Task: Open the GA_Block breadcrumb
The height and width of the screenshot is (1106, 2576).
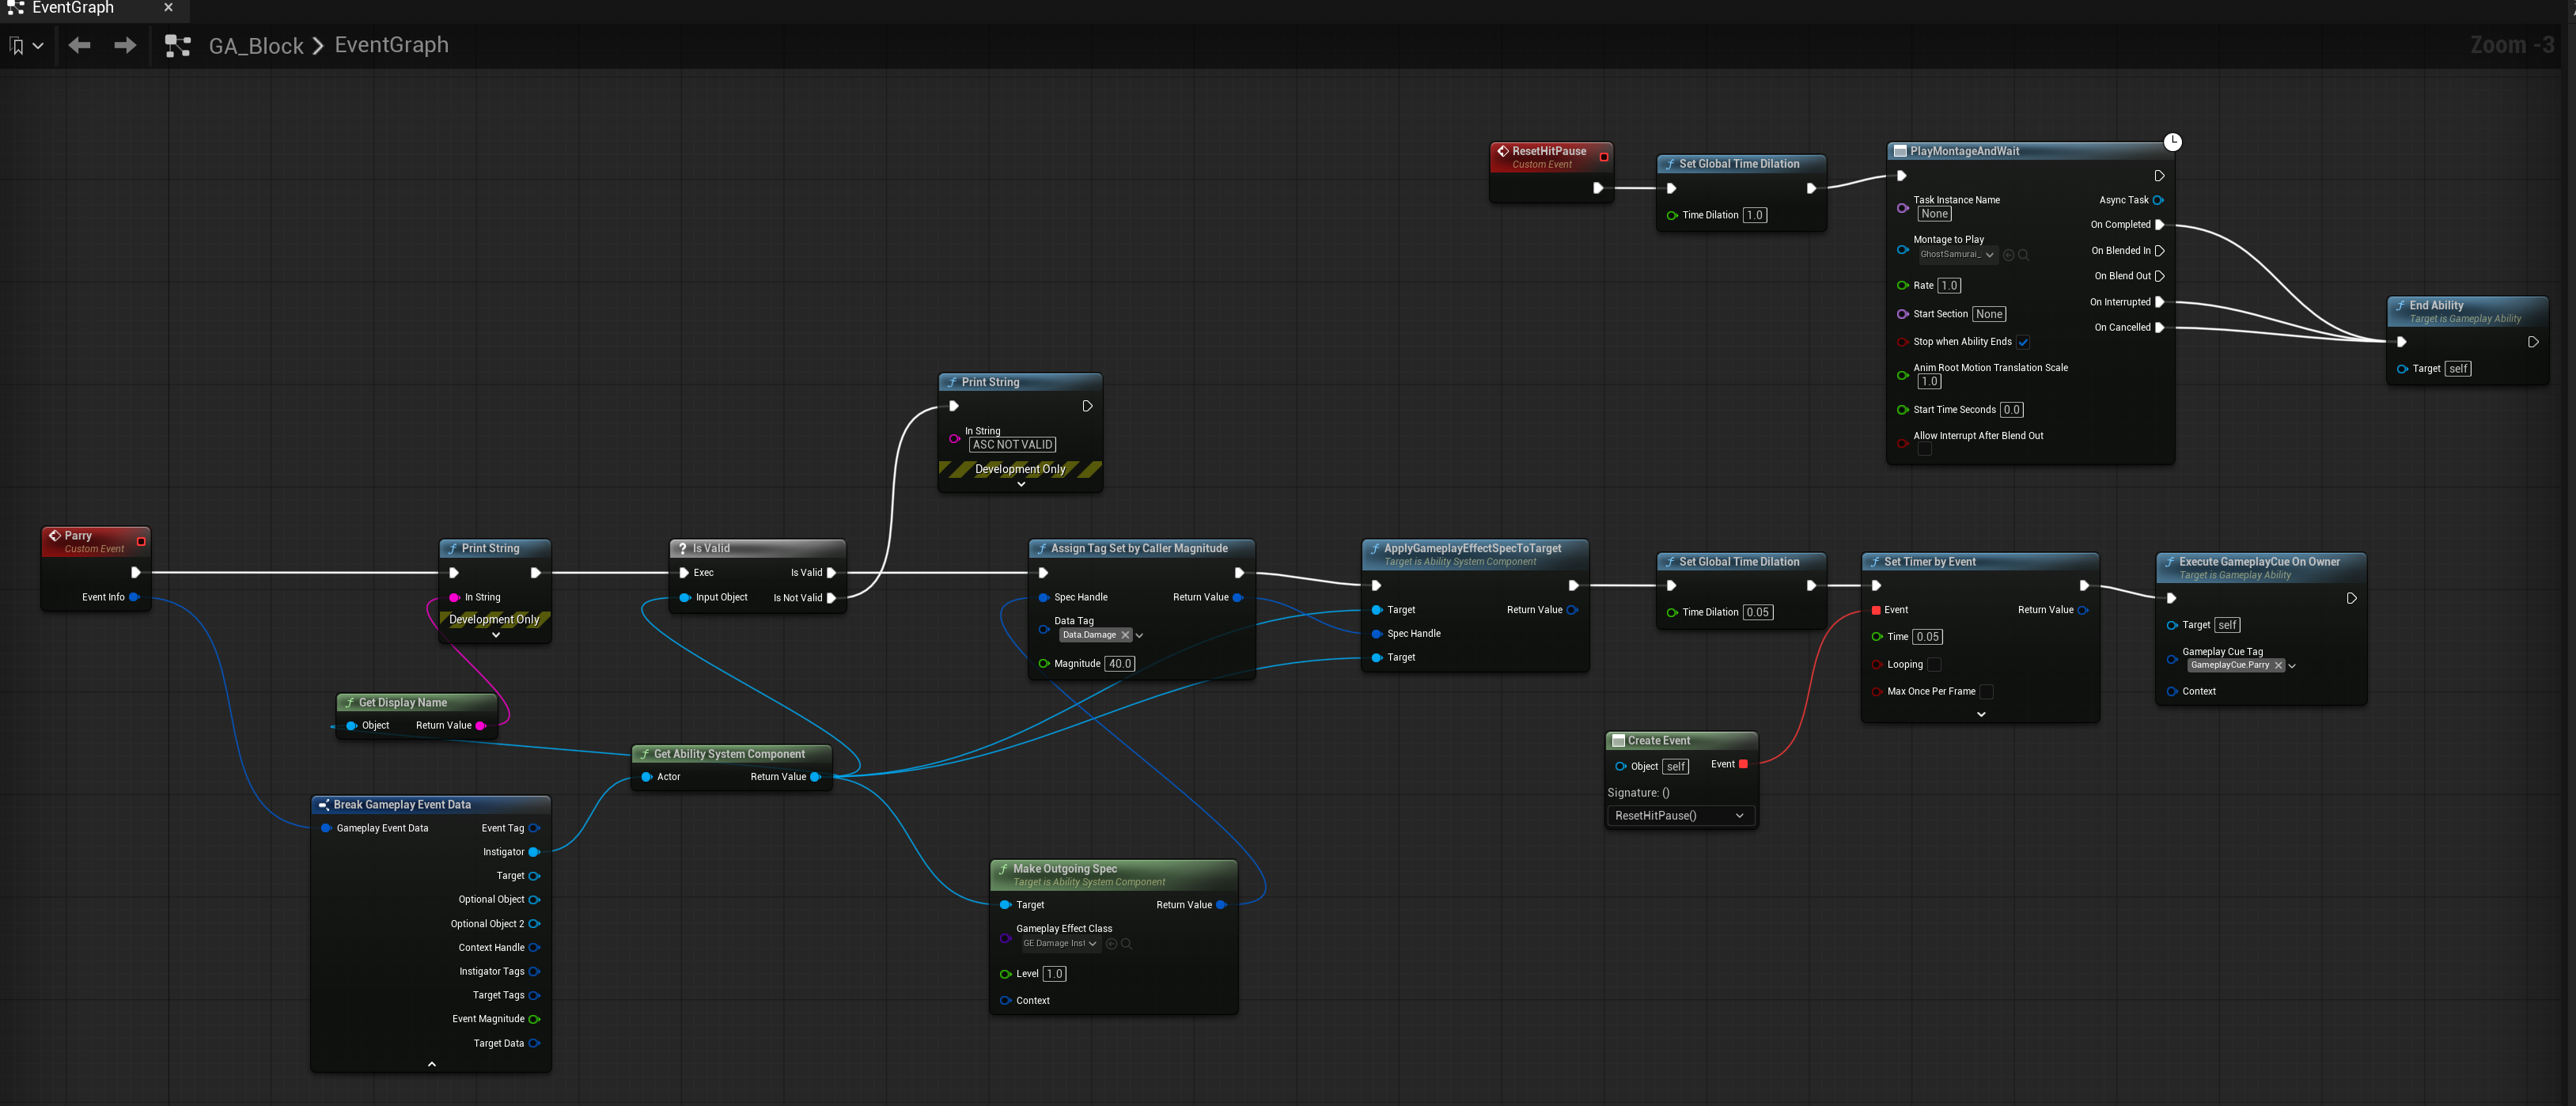Action: [x=256, y=46]
